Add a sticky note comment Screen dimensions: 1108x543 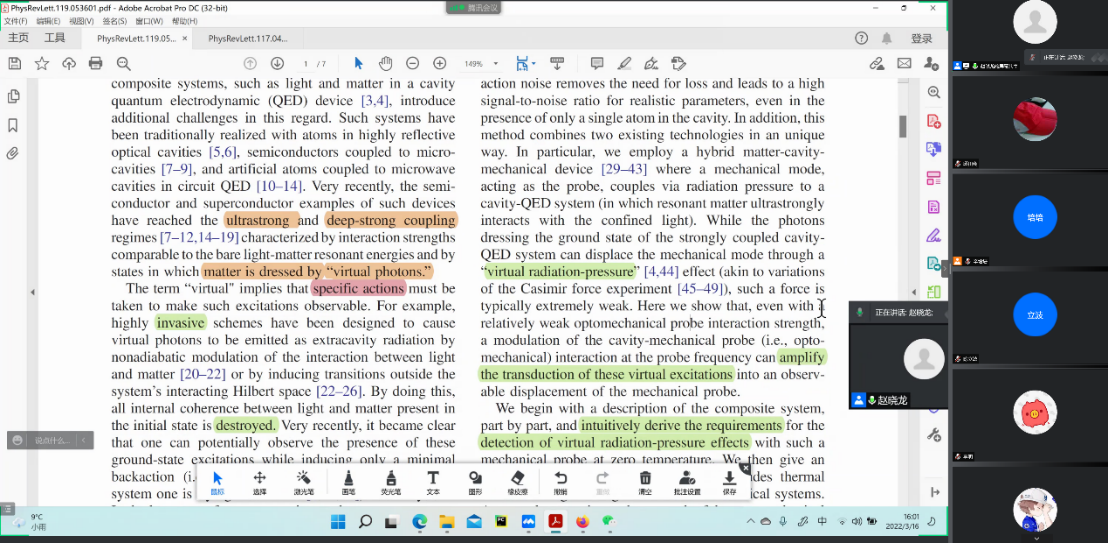[597, 63]
